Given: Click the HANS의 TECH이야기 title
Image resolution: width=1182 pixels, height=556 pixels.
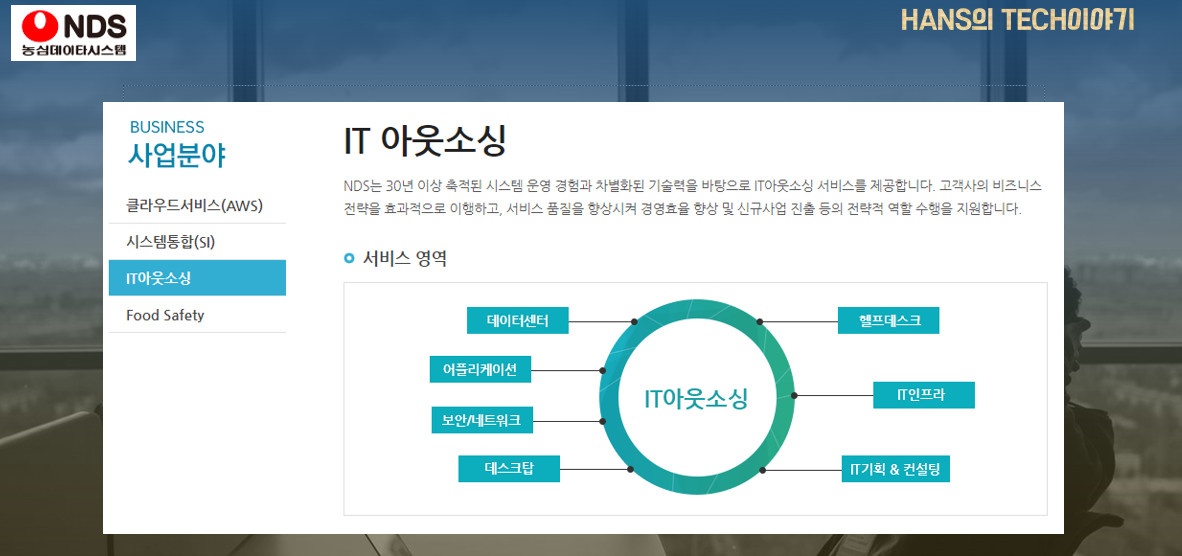Looking at the screenshot, I should 1017,20.
